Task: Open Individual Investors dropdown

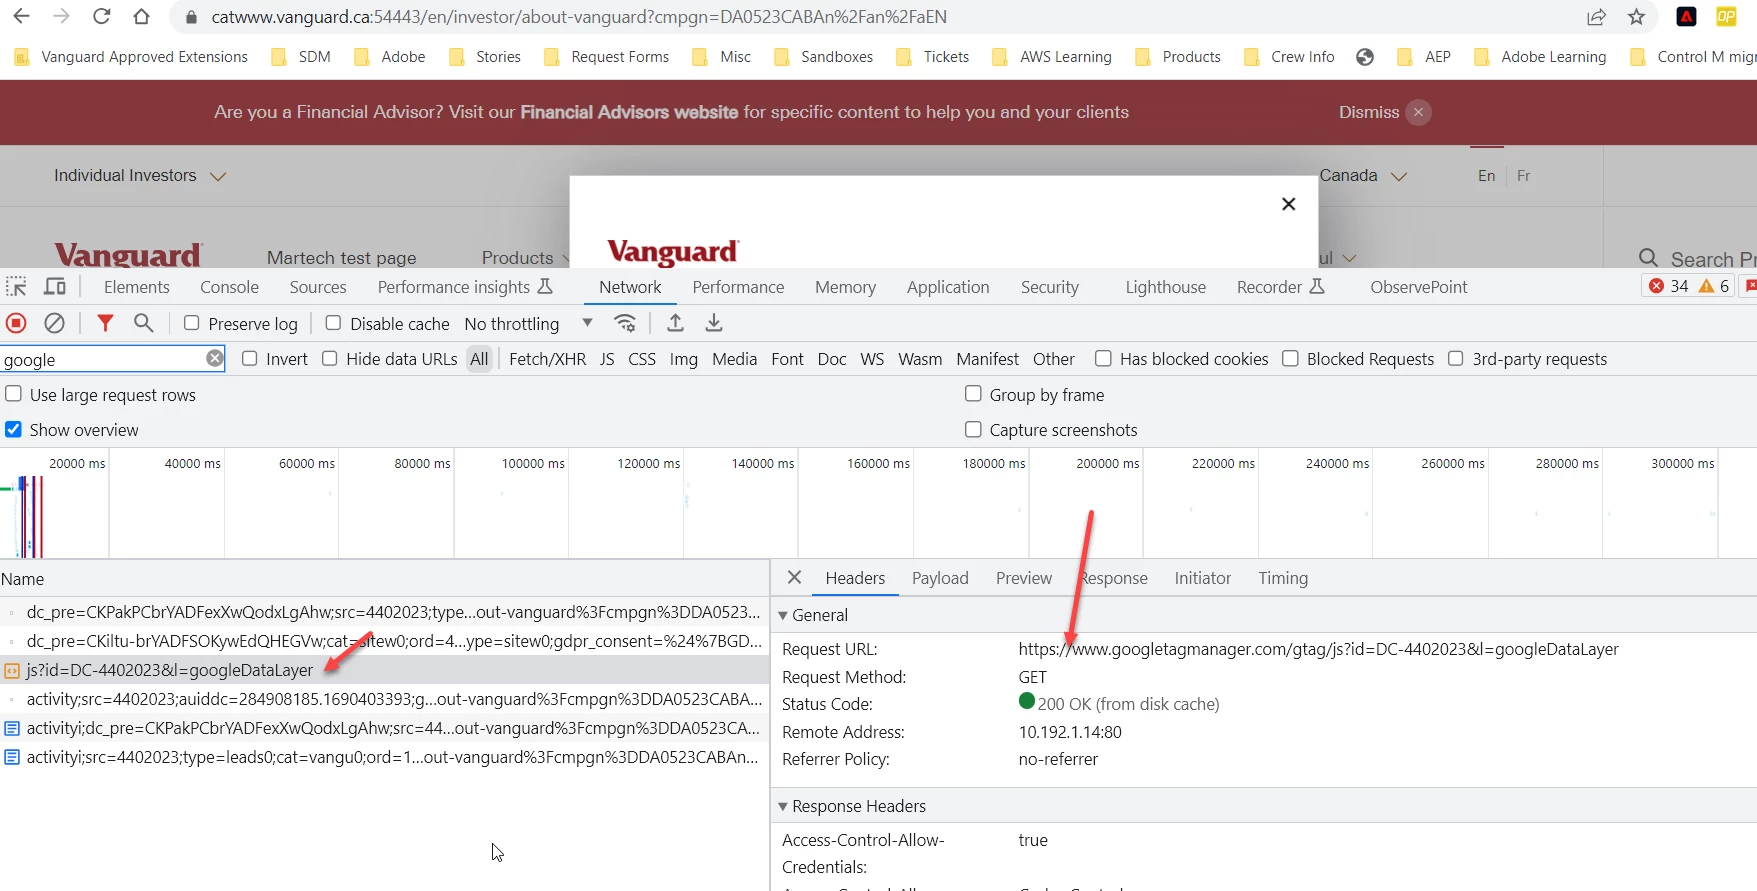Action: coord(140,175)
